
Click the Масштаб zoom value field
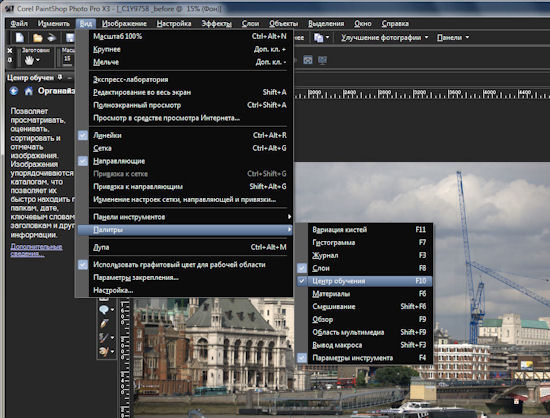67,59
